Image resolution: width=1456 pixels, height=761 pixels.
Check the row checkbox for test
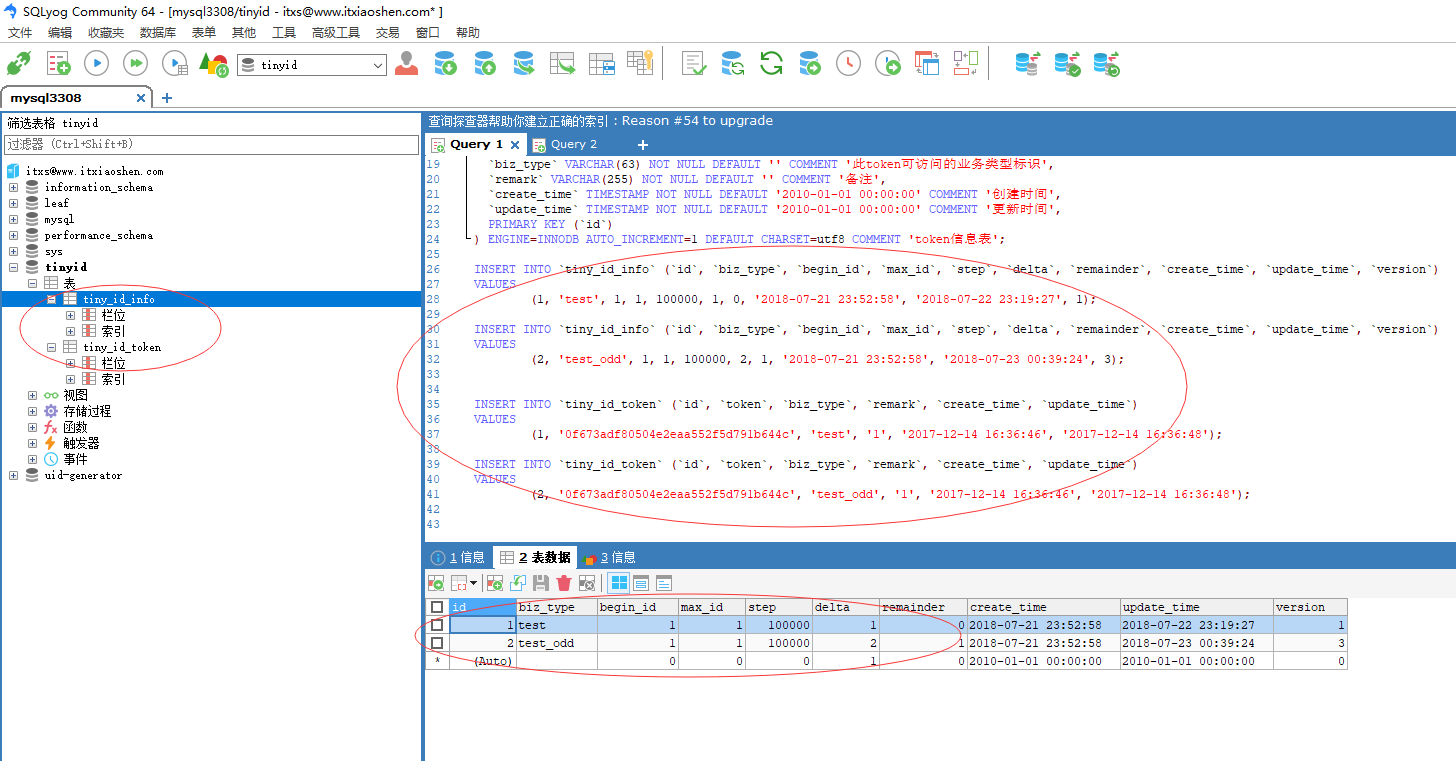coord(436,625)
